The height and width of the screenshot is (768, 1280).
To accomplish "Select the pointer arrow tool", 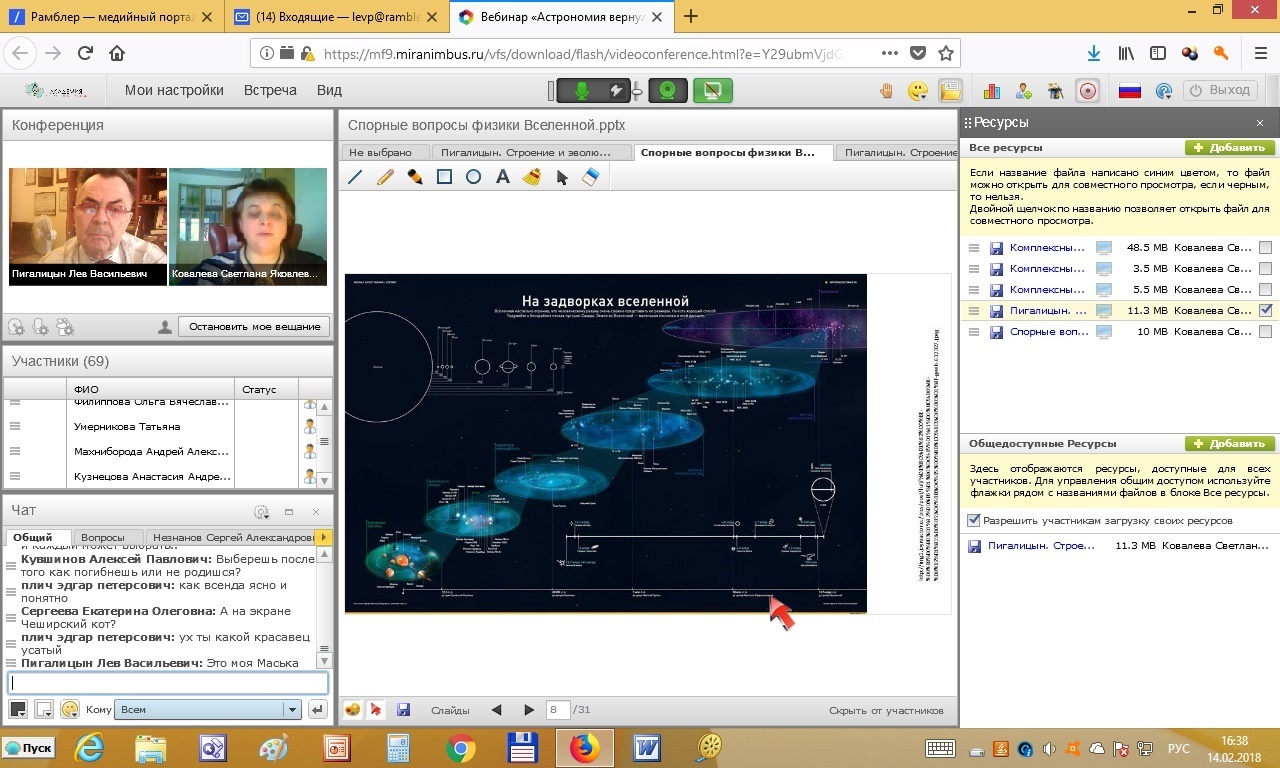I will pos(562,177).
